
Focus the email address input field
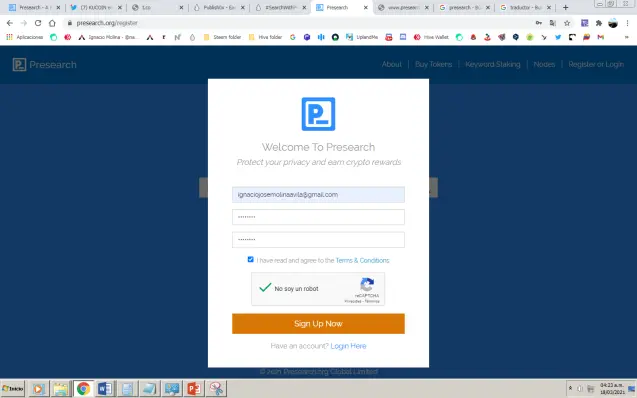click(x=318, y=195)
